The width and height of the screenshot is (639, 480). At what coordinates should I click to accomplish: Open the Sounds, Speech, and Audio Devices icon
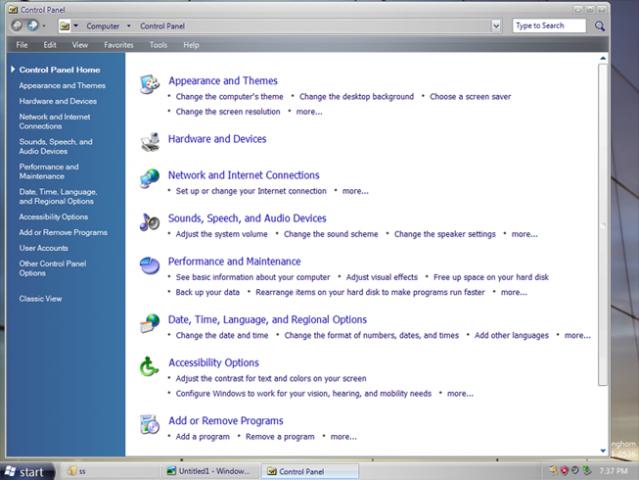click(x=150, y=222)
